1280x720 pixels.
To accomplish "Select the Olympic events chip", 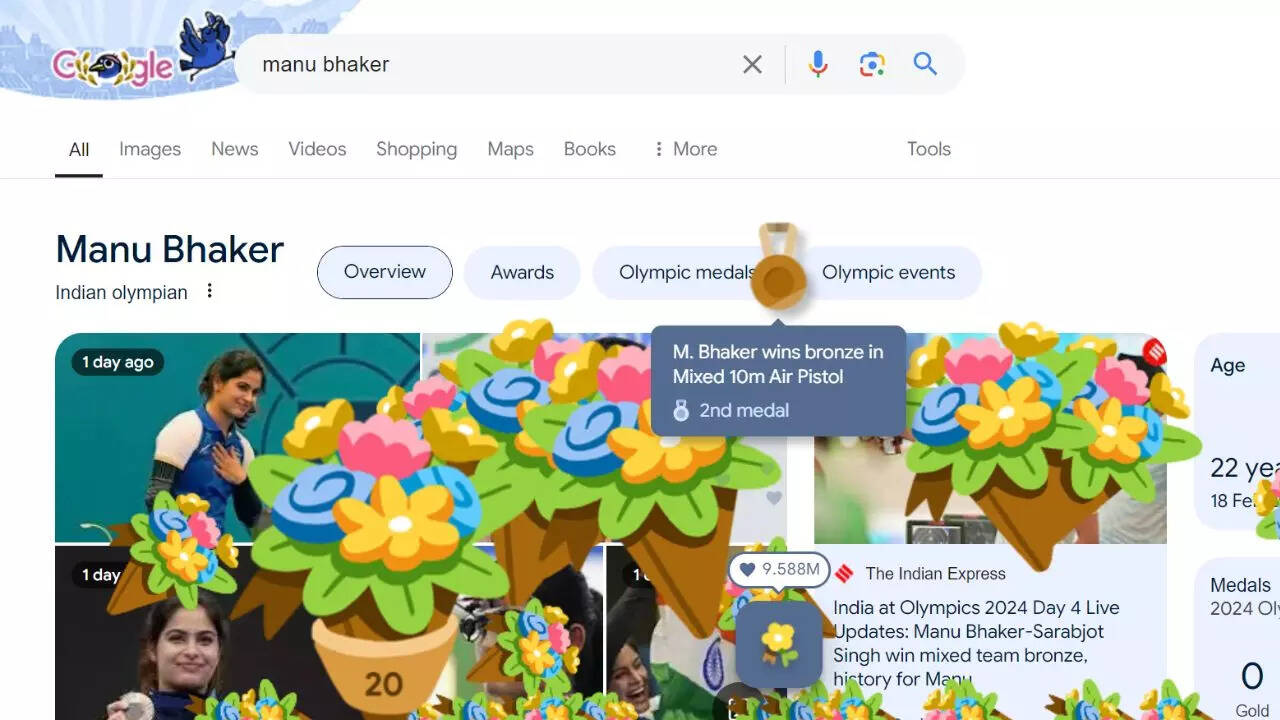I will (x=889, y=272).
